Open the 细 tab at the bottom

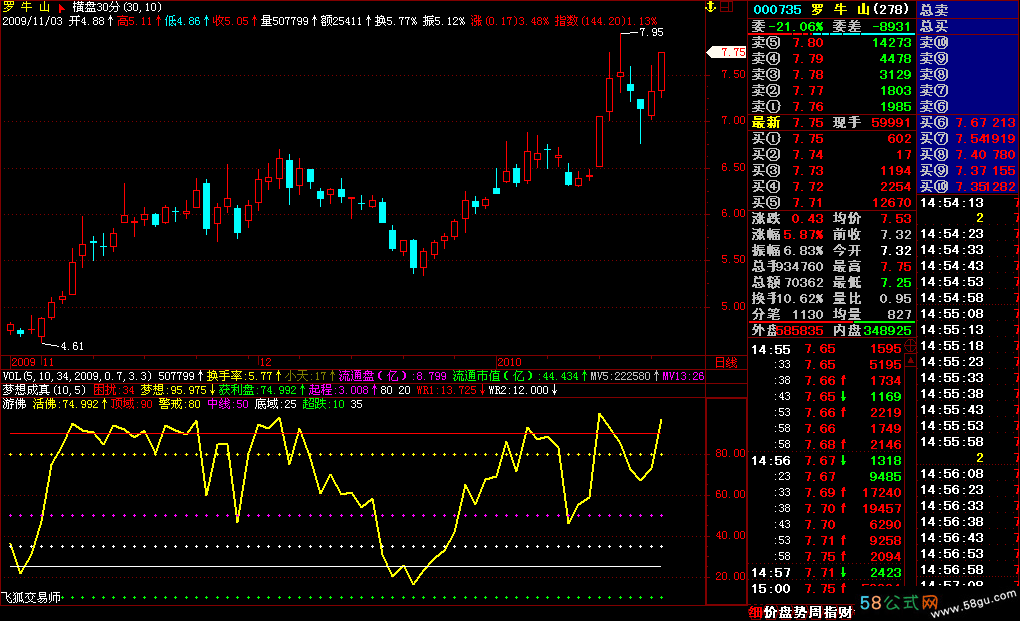point(755,612)
